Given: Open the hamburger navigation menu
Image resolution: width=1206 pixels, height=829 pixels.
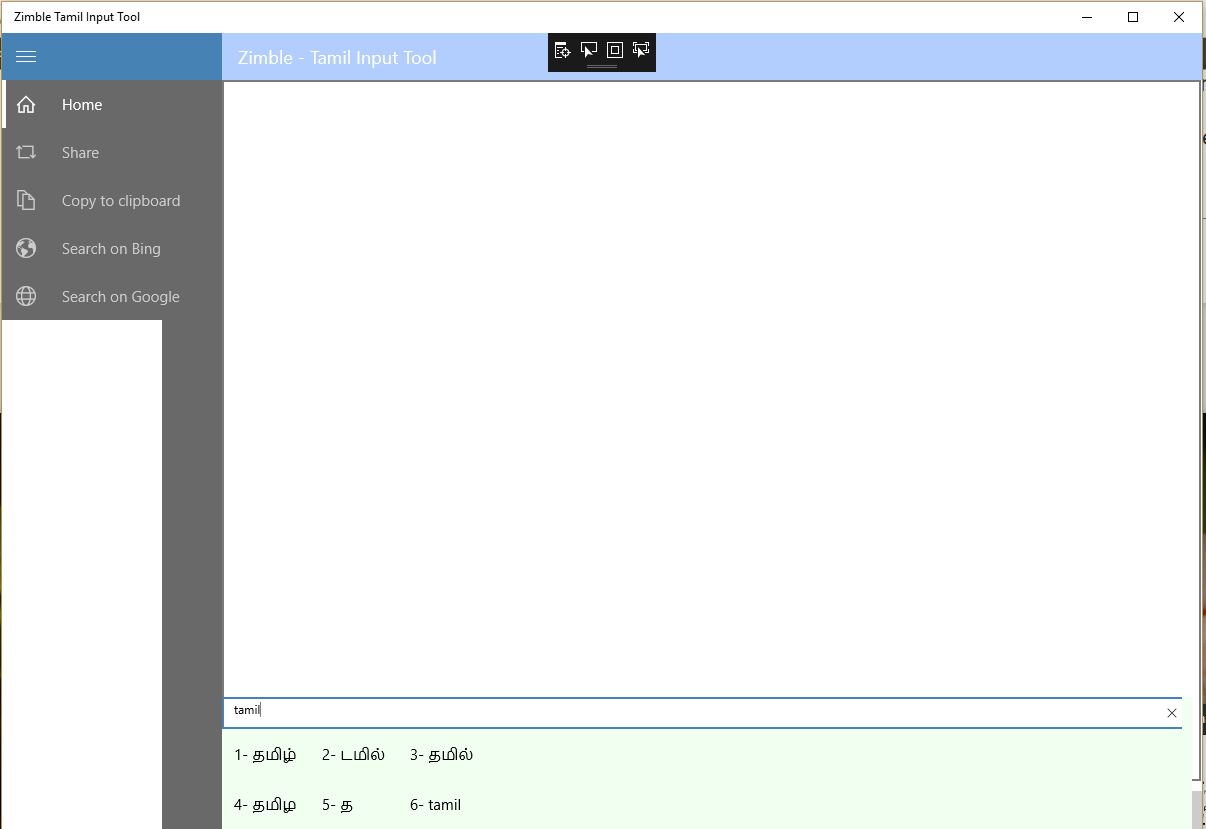Looking at the screenshot, I should (26, 57).
